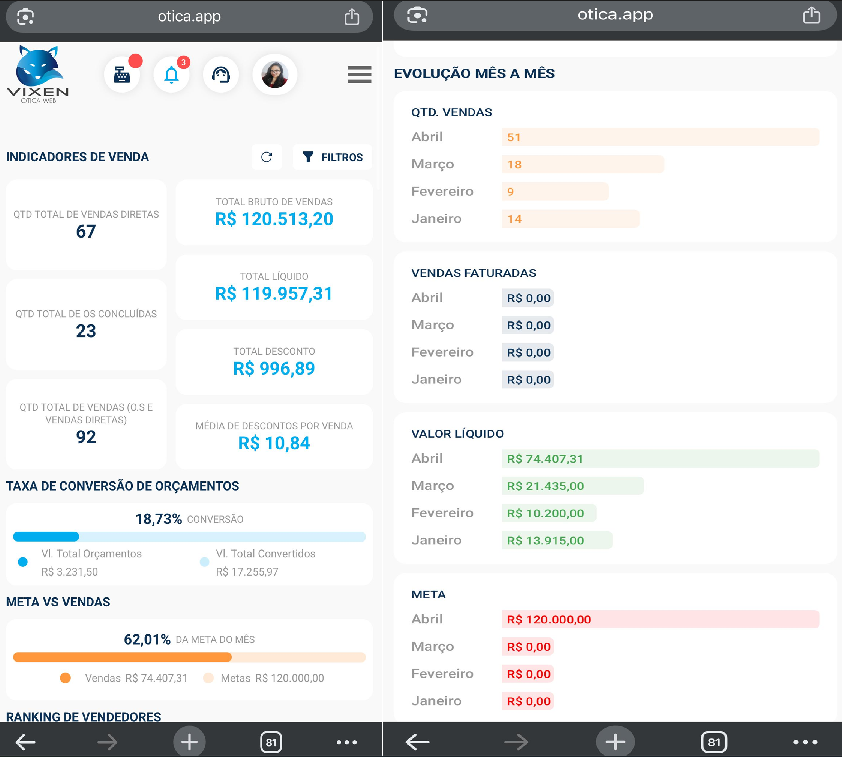Click the left browser otica.app address bar
This screenshot has height=757, width=842.
tap(189, 16)
